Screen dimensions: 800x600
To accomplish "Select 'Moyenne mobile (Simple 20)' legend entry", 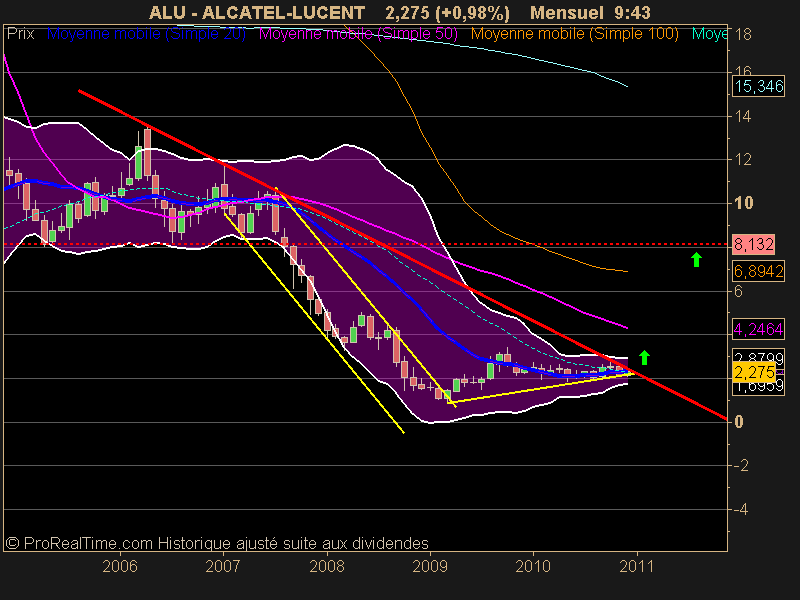I will pos(146,34).
